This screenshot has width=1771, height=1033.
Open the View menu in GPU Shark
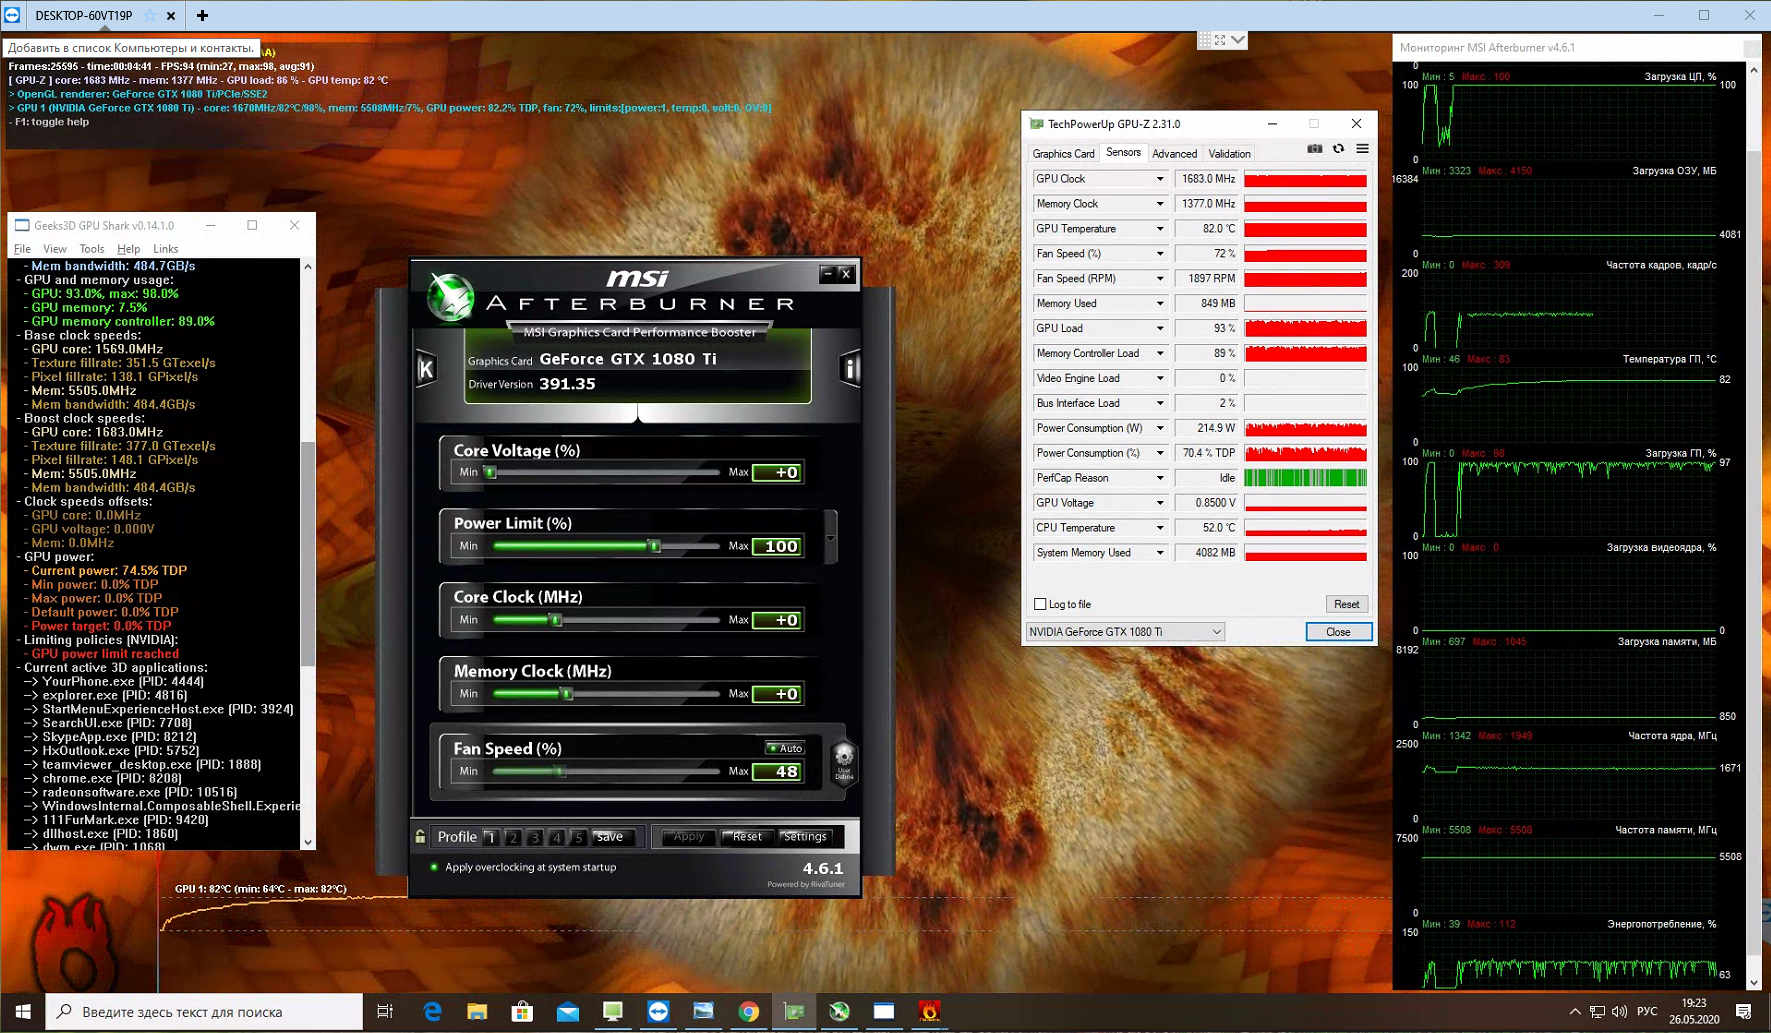tap(55, 249)
